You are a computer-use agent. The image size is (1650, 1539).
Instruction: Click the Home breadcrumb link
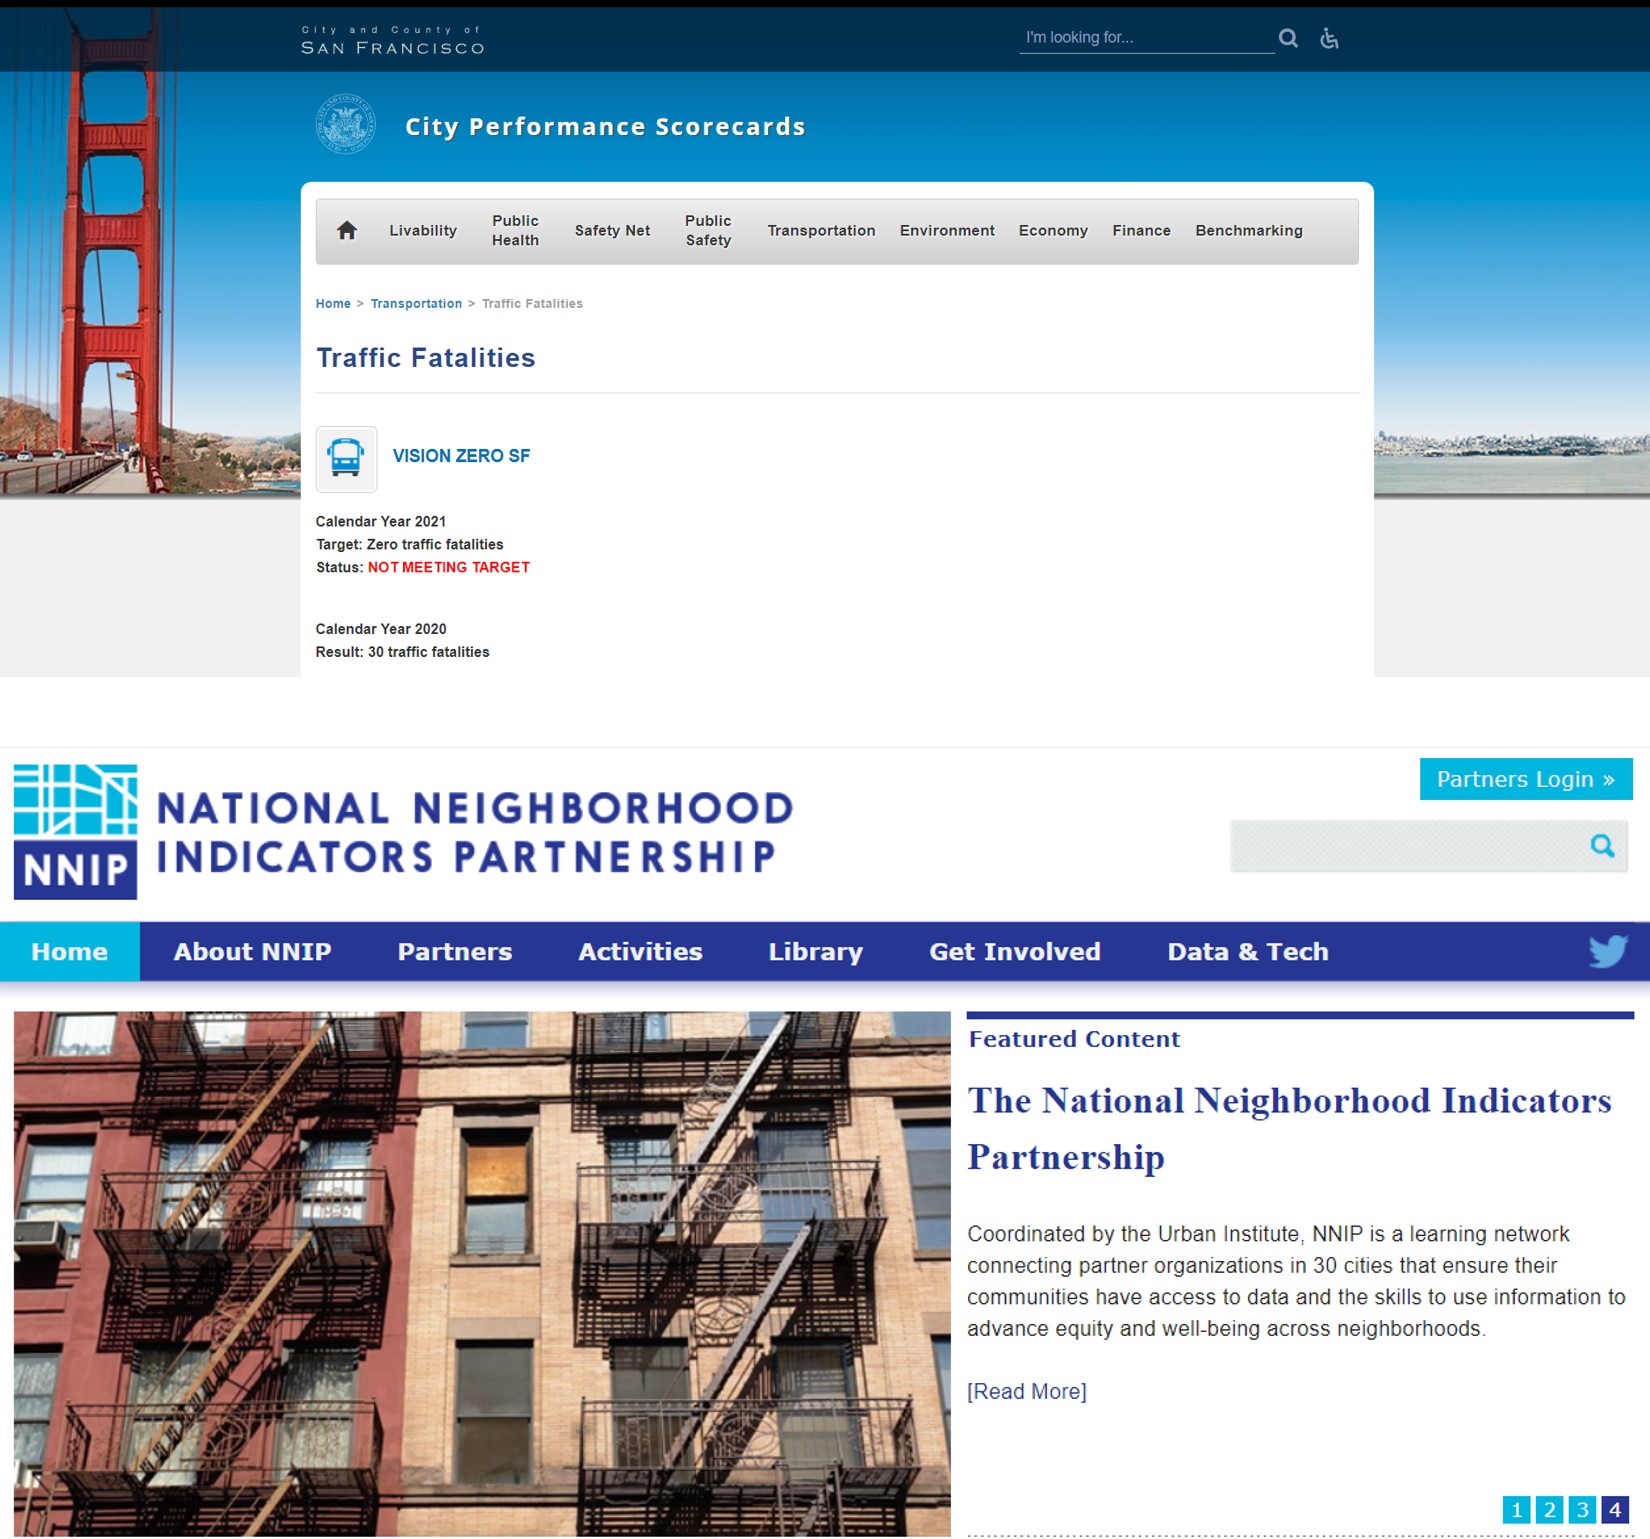(333, 304)
